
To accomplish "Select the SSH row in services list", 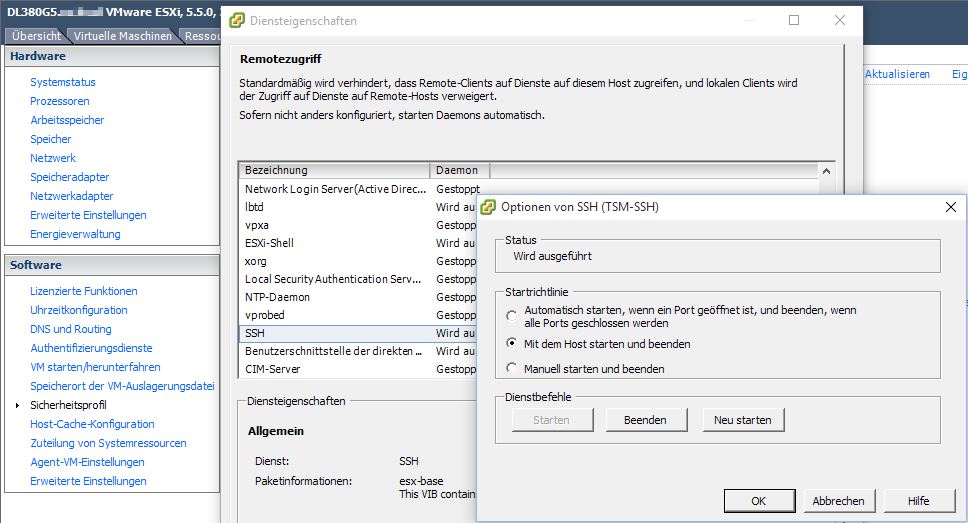I will click(334, 333).
